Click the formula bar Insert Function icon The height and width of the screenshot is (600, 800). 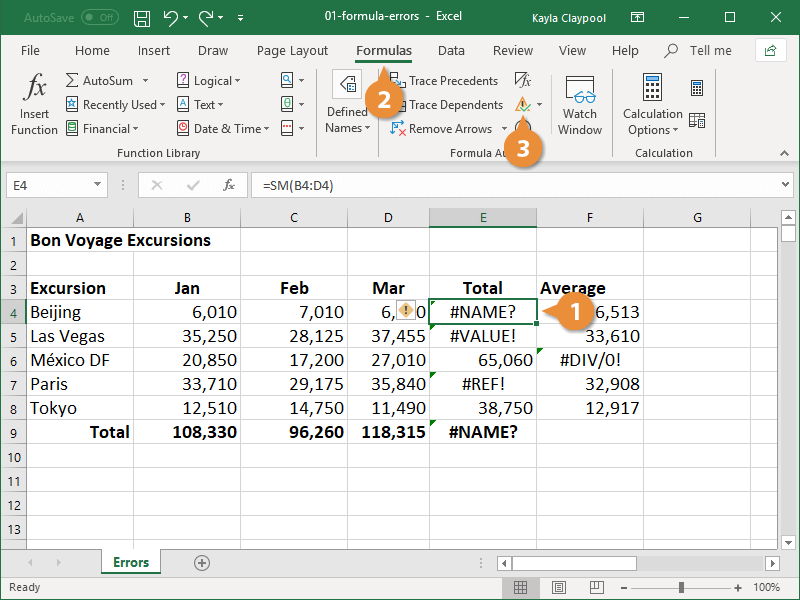pyautogui.click(x=229, y=185)
